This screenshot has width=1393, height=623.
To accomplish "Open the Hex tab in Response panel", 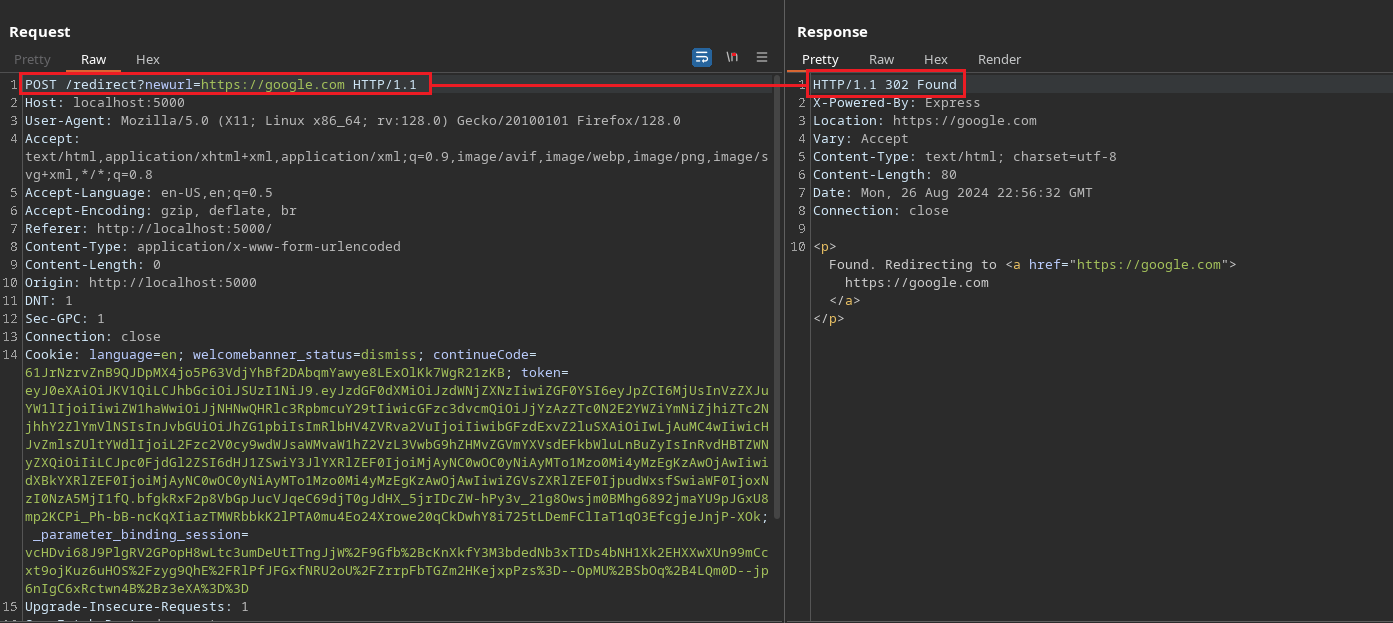I will 936,60.
